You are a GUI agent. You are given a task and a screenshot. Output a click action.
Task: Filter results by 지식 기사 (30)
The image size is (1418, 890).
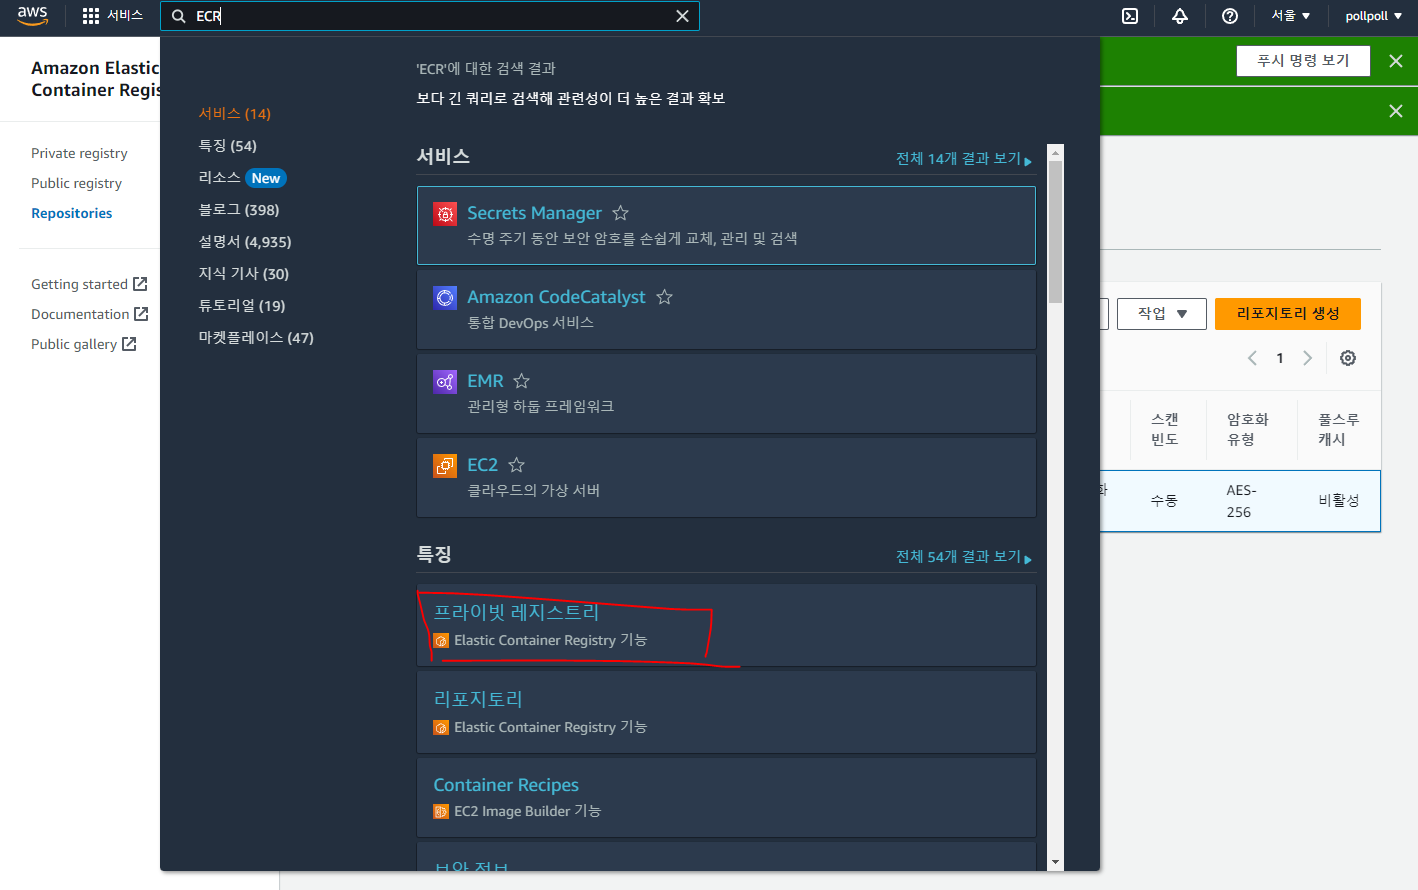tap(243, 273)
